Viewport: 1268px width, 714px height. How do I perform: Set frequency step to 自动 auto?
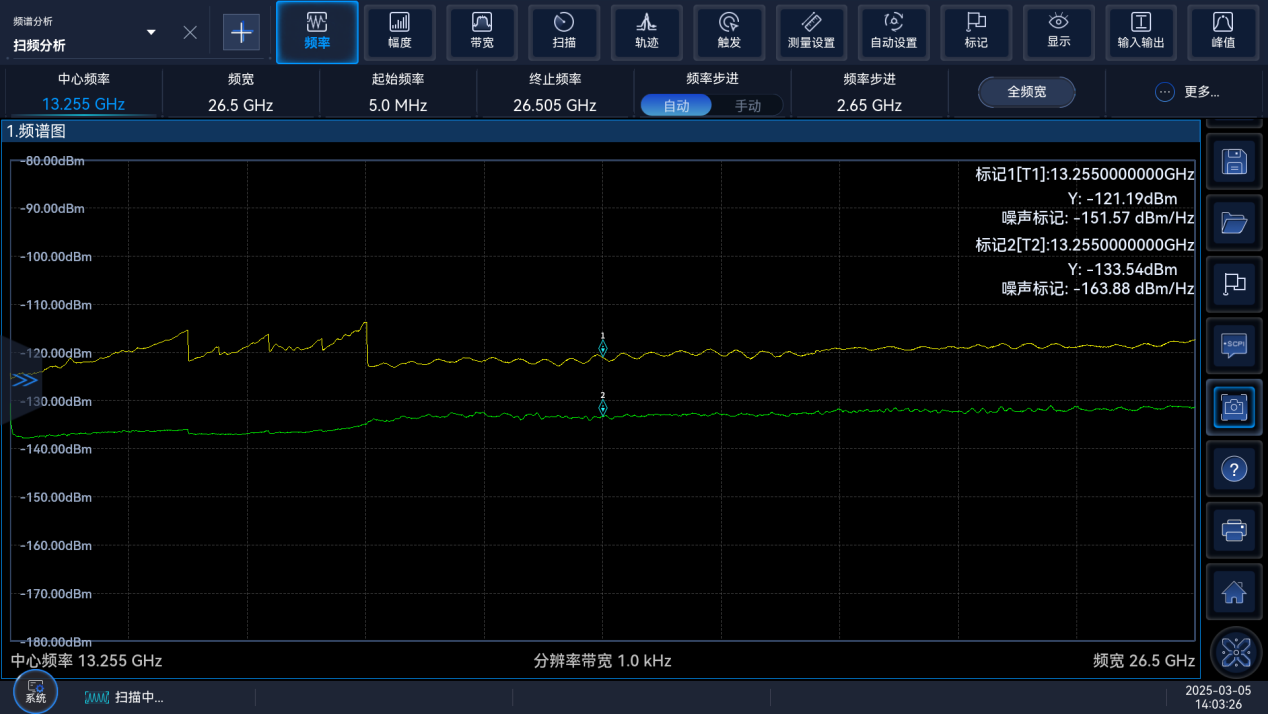coord(677,105)
